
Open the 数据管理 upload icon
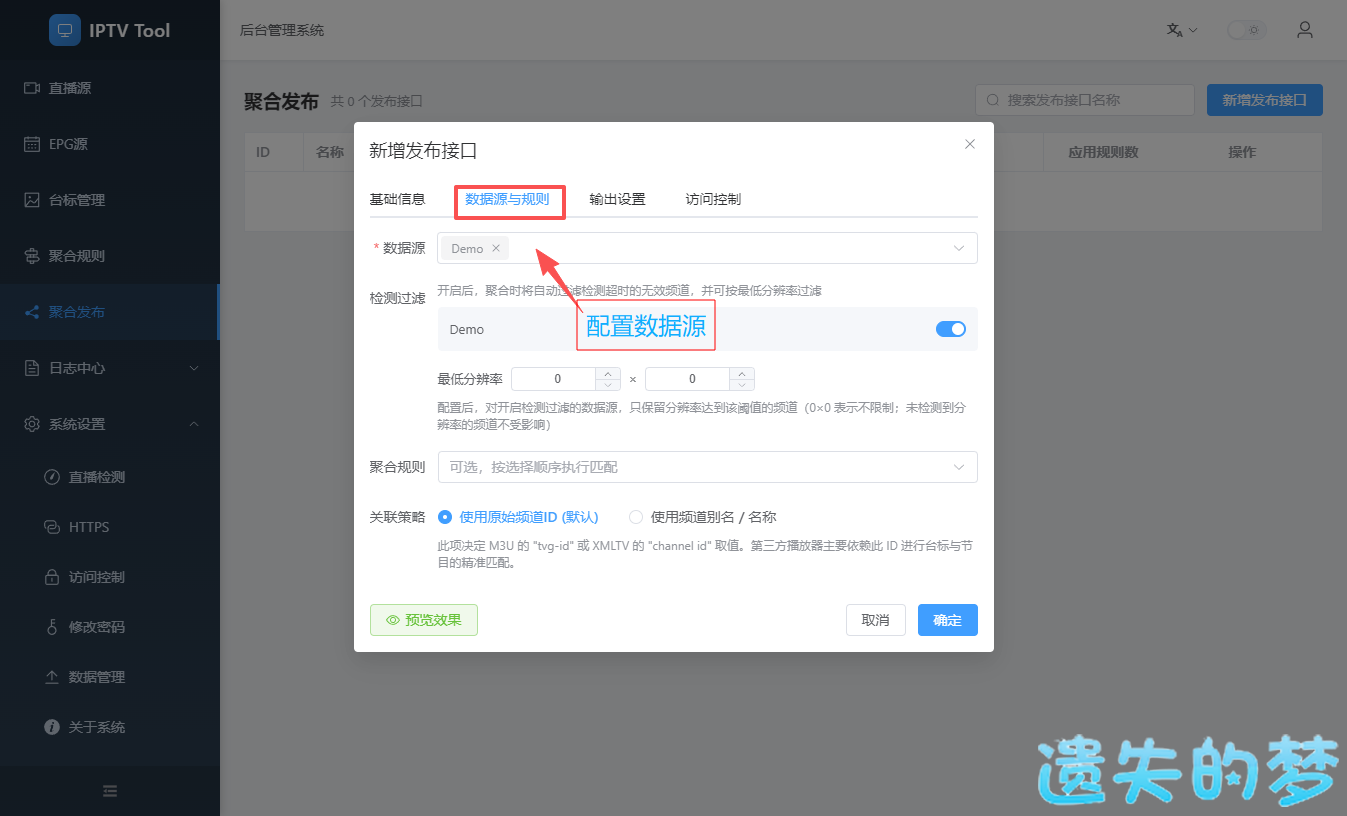point(52,677)
